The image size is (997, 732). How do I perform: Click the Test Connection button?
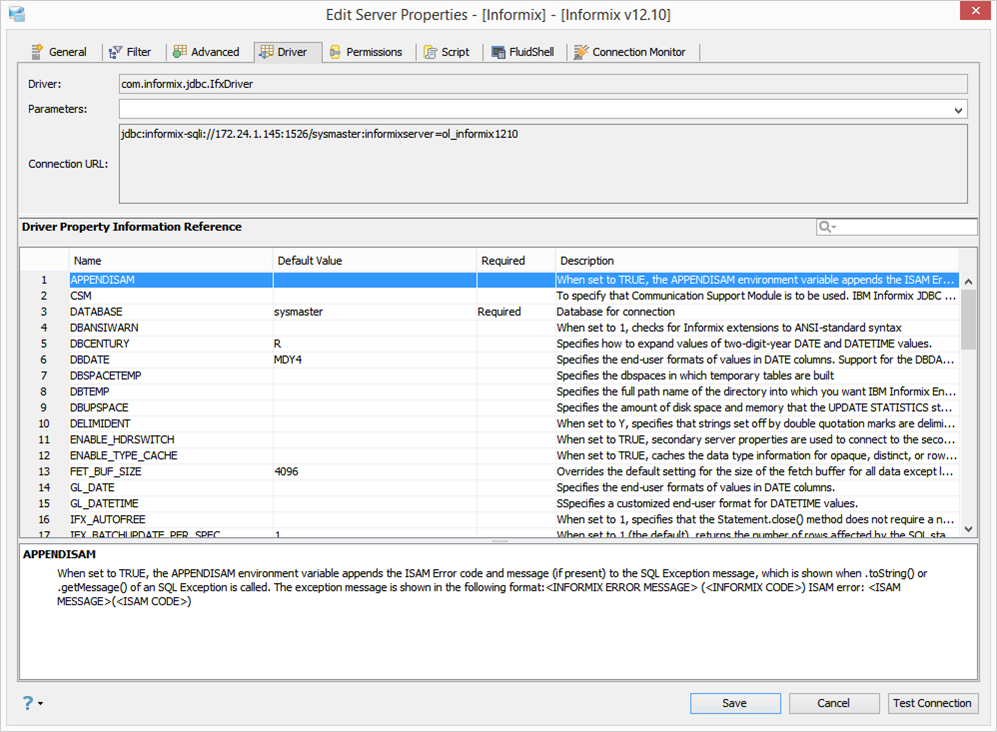point(932,703)
